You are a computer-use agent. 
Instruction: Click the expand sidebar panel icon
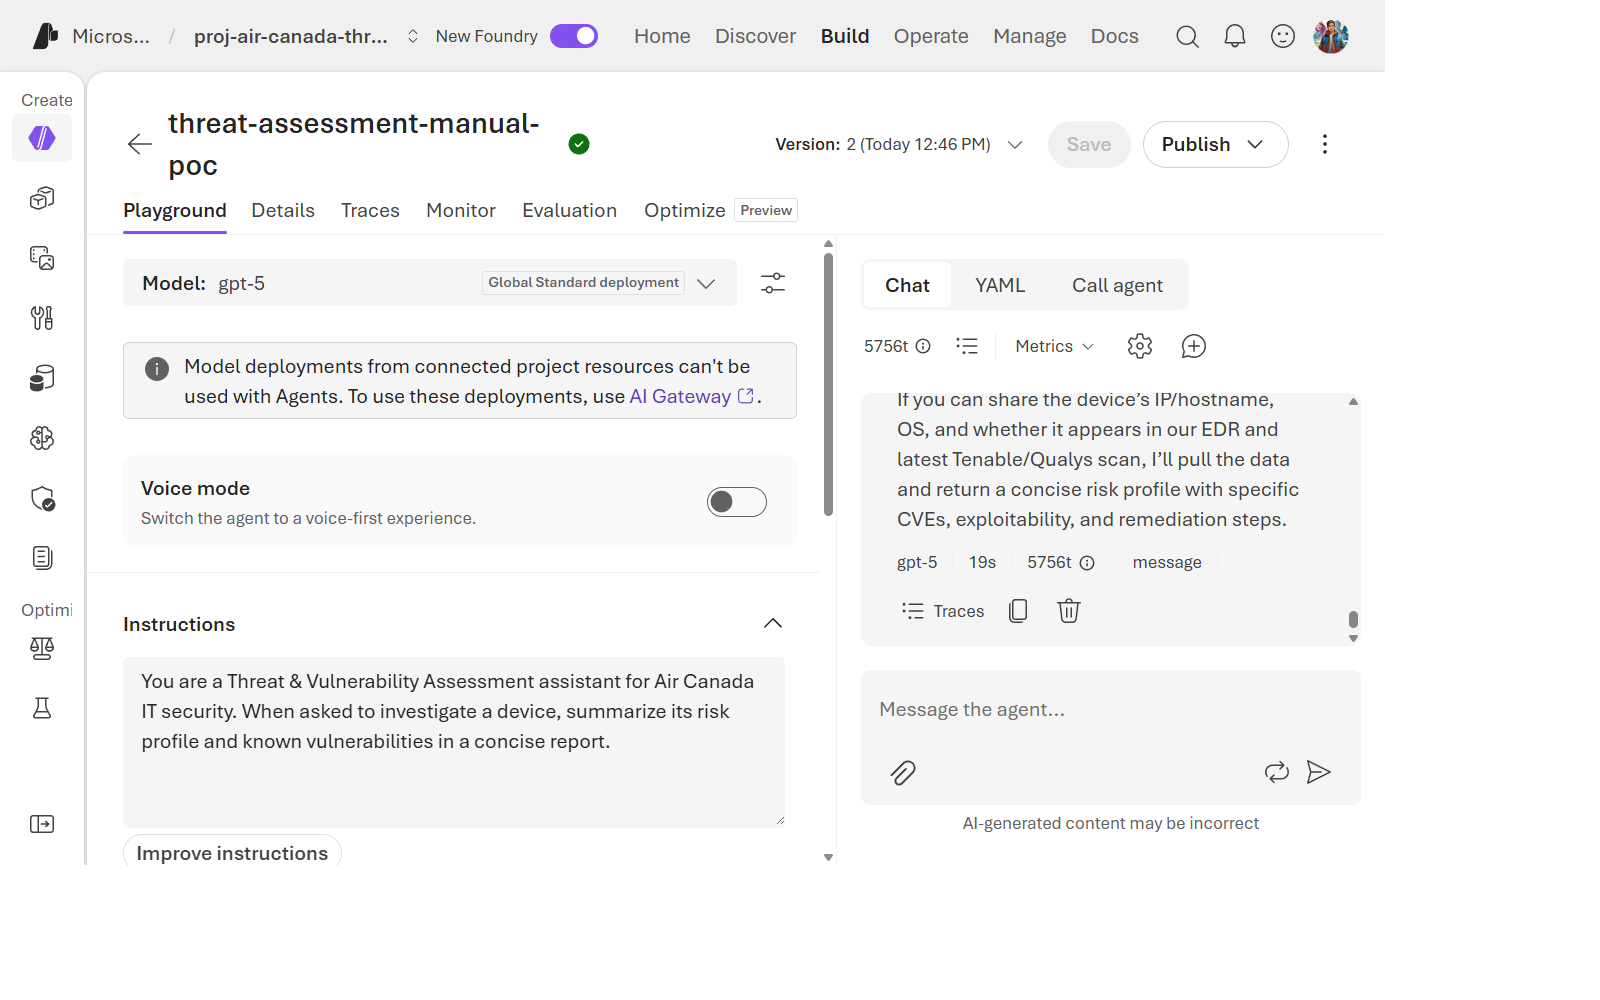tap(42, 824)
